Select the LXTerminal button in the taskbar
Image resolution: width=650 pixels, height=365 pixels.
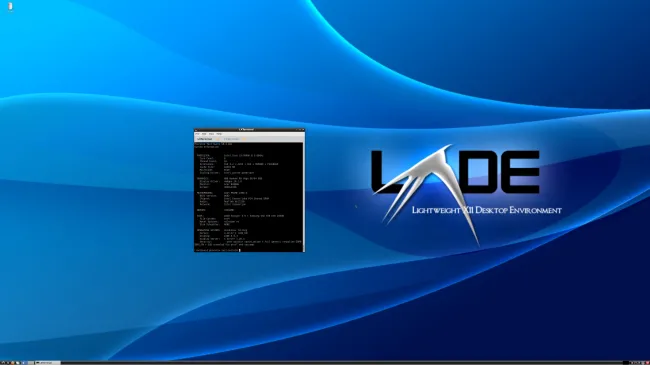(48, 363)
